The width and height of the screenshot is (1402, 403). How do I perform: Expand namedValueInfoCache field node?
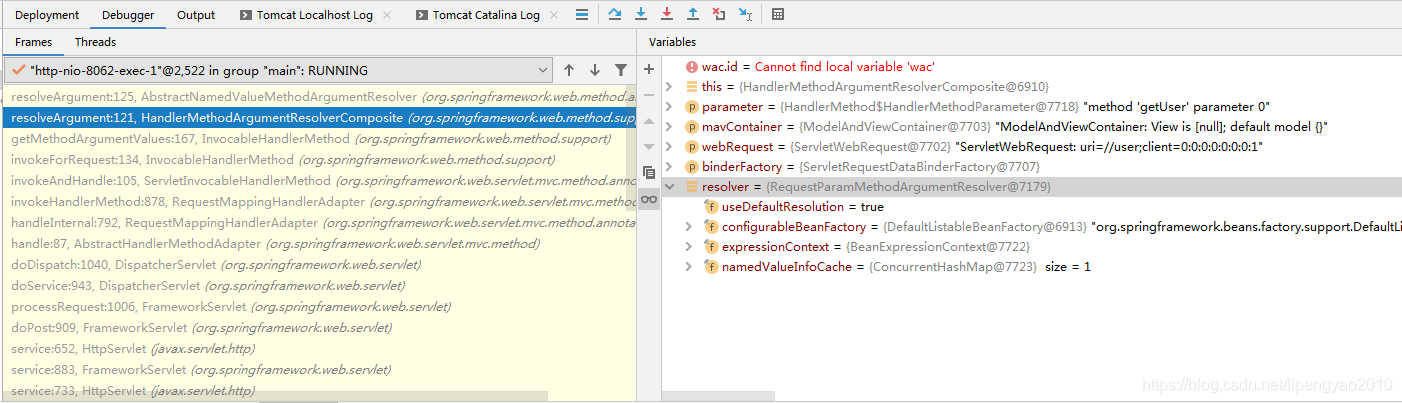pos(688,267)
